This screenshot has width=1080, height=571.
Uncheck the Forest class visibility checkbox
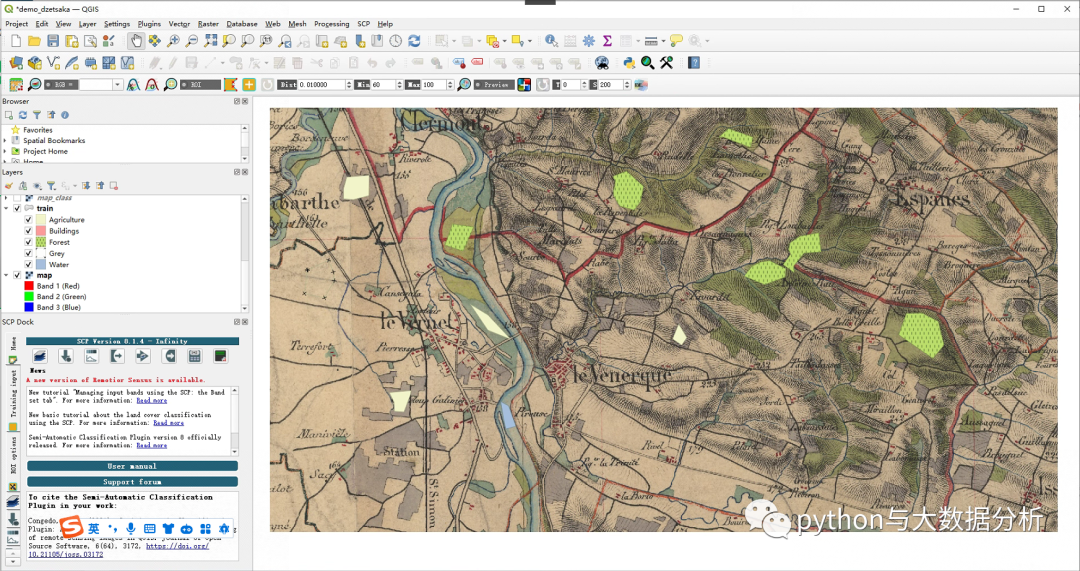(x=29, y=242)
